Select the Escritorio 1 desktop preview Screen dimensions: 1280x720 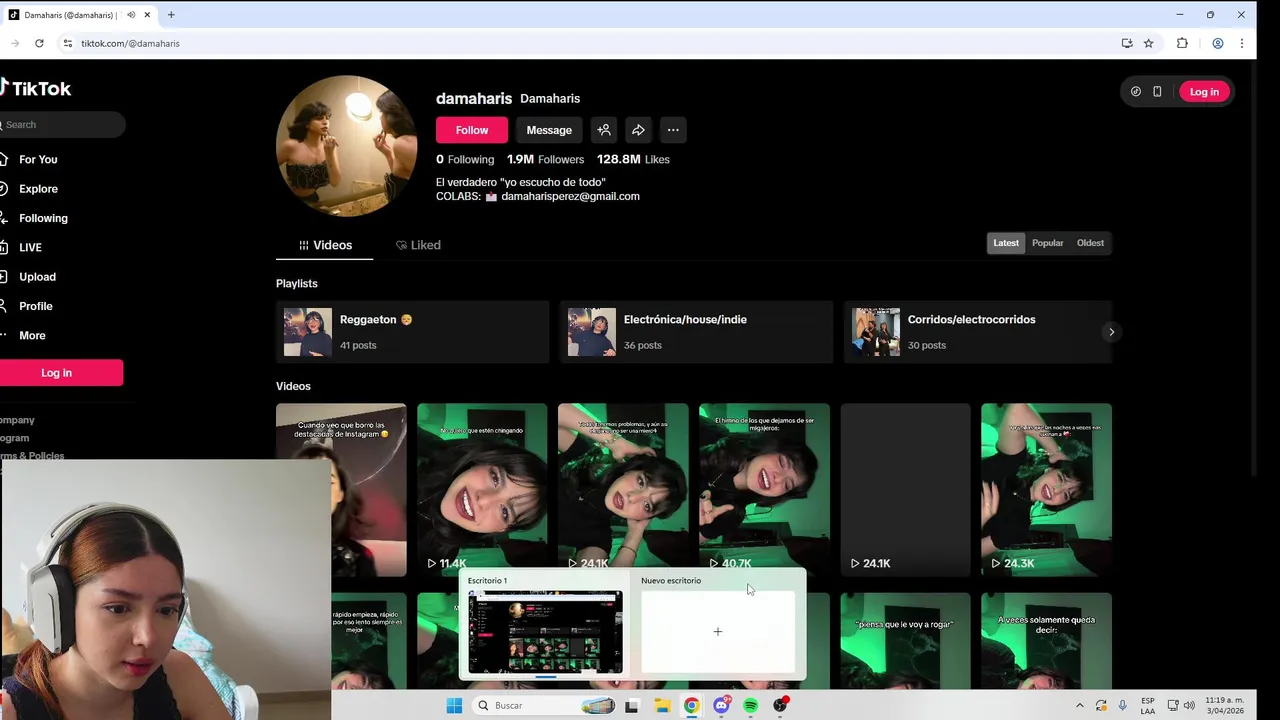[x=545, y=631]
